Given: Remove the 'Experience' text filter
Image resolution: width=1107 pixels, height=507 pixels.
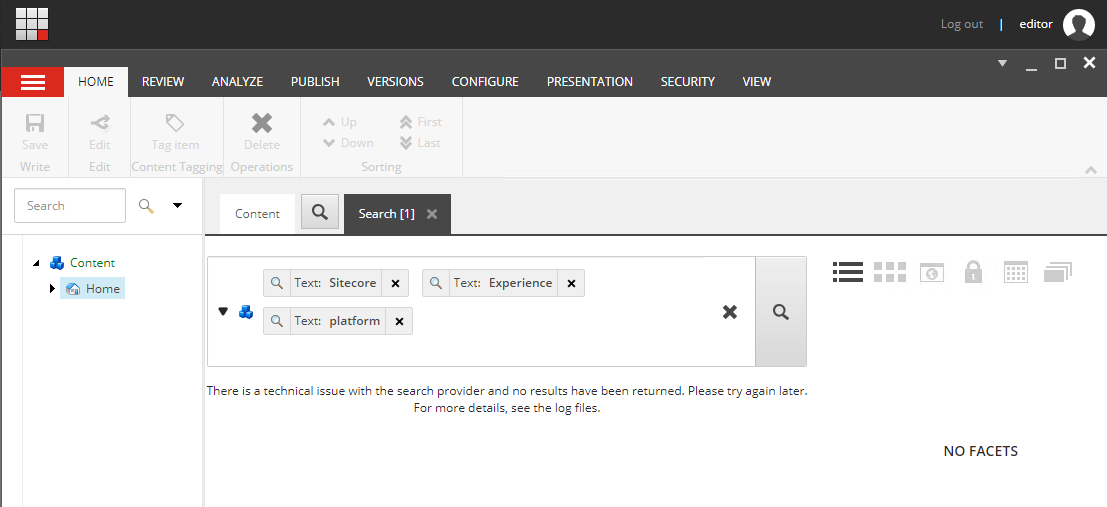Looking at the screenshot, I should click(571, 283).
